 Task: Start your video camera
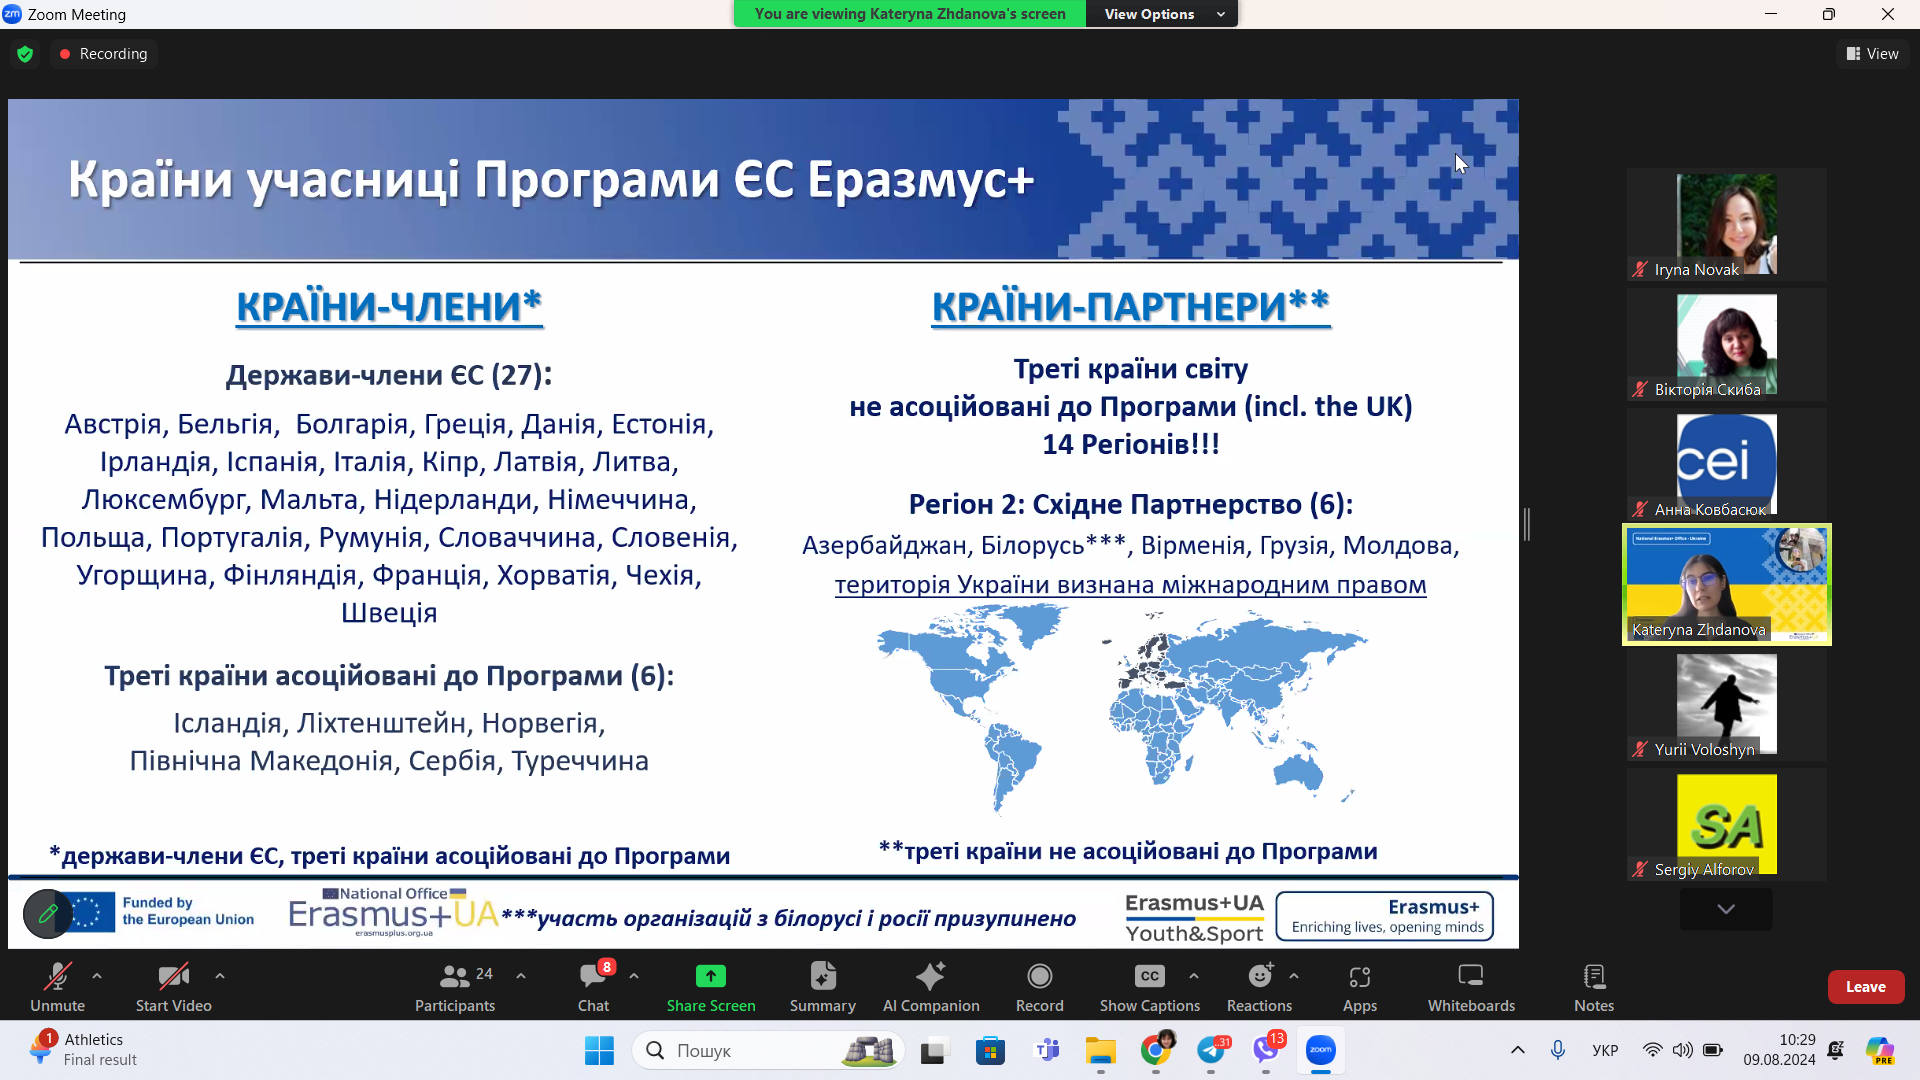172,986
